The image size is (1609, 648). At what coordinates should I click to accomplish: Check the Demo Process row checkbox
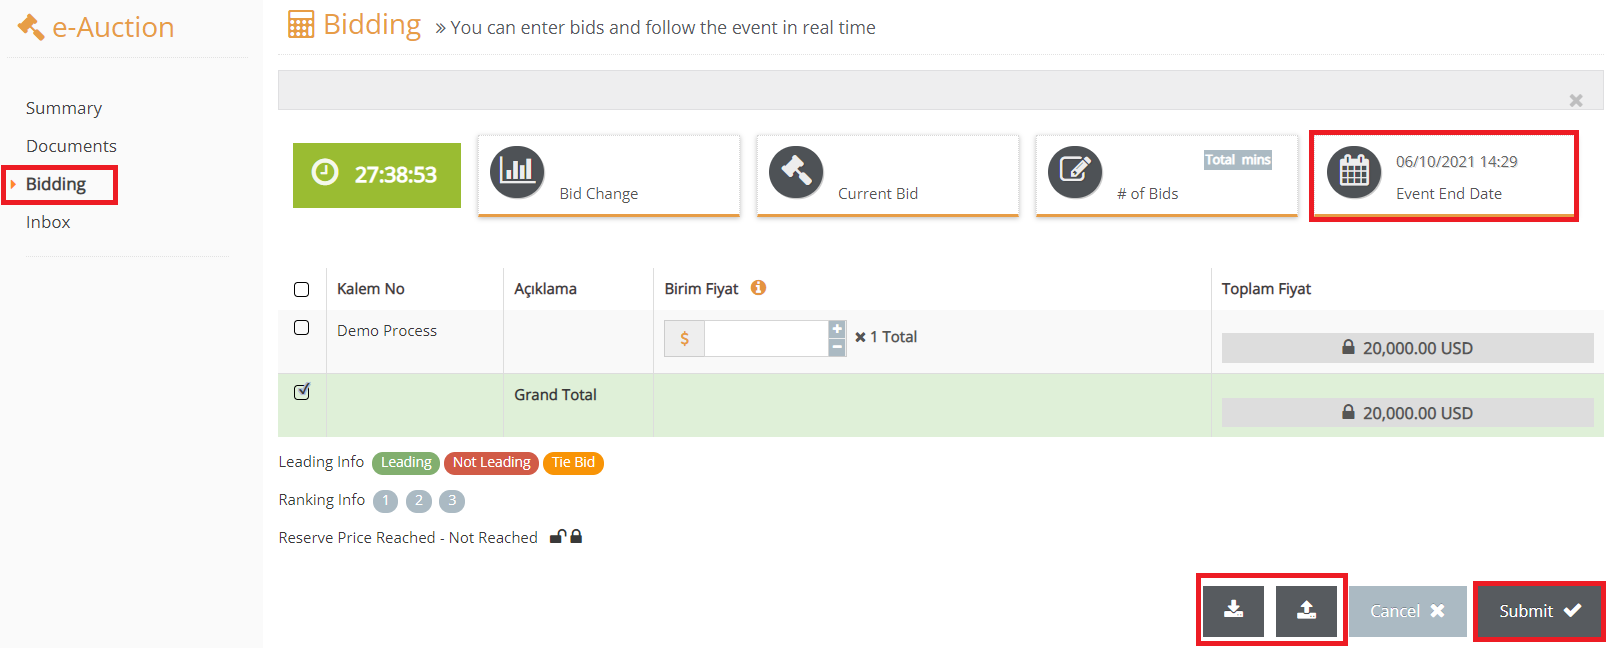point(302,328)
